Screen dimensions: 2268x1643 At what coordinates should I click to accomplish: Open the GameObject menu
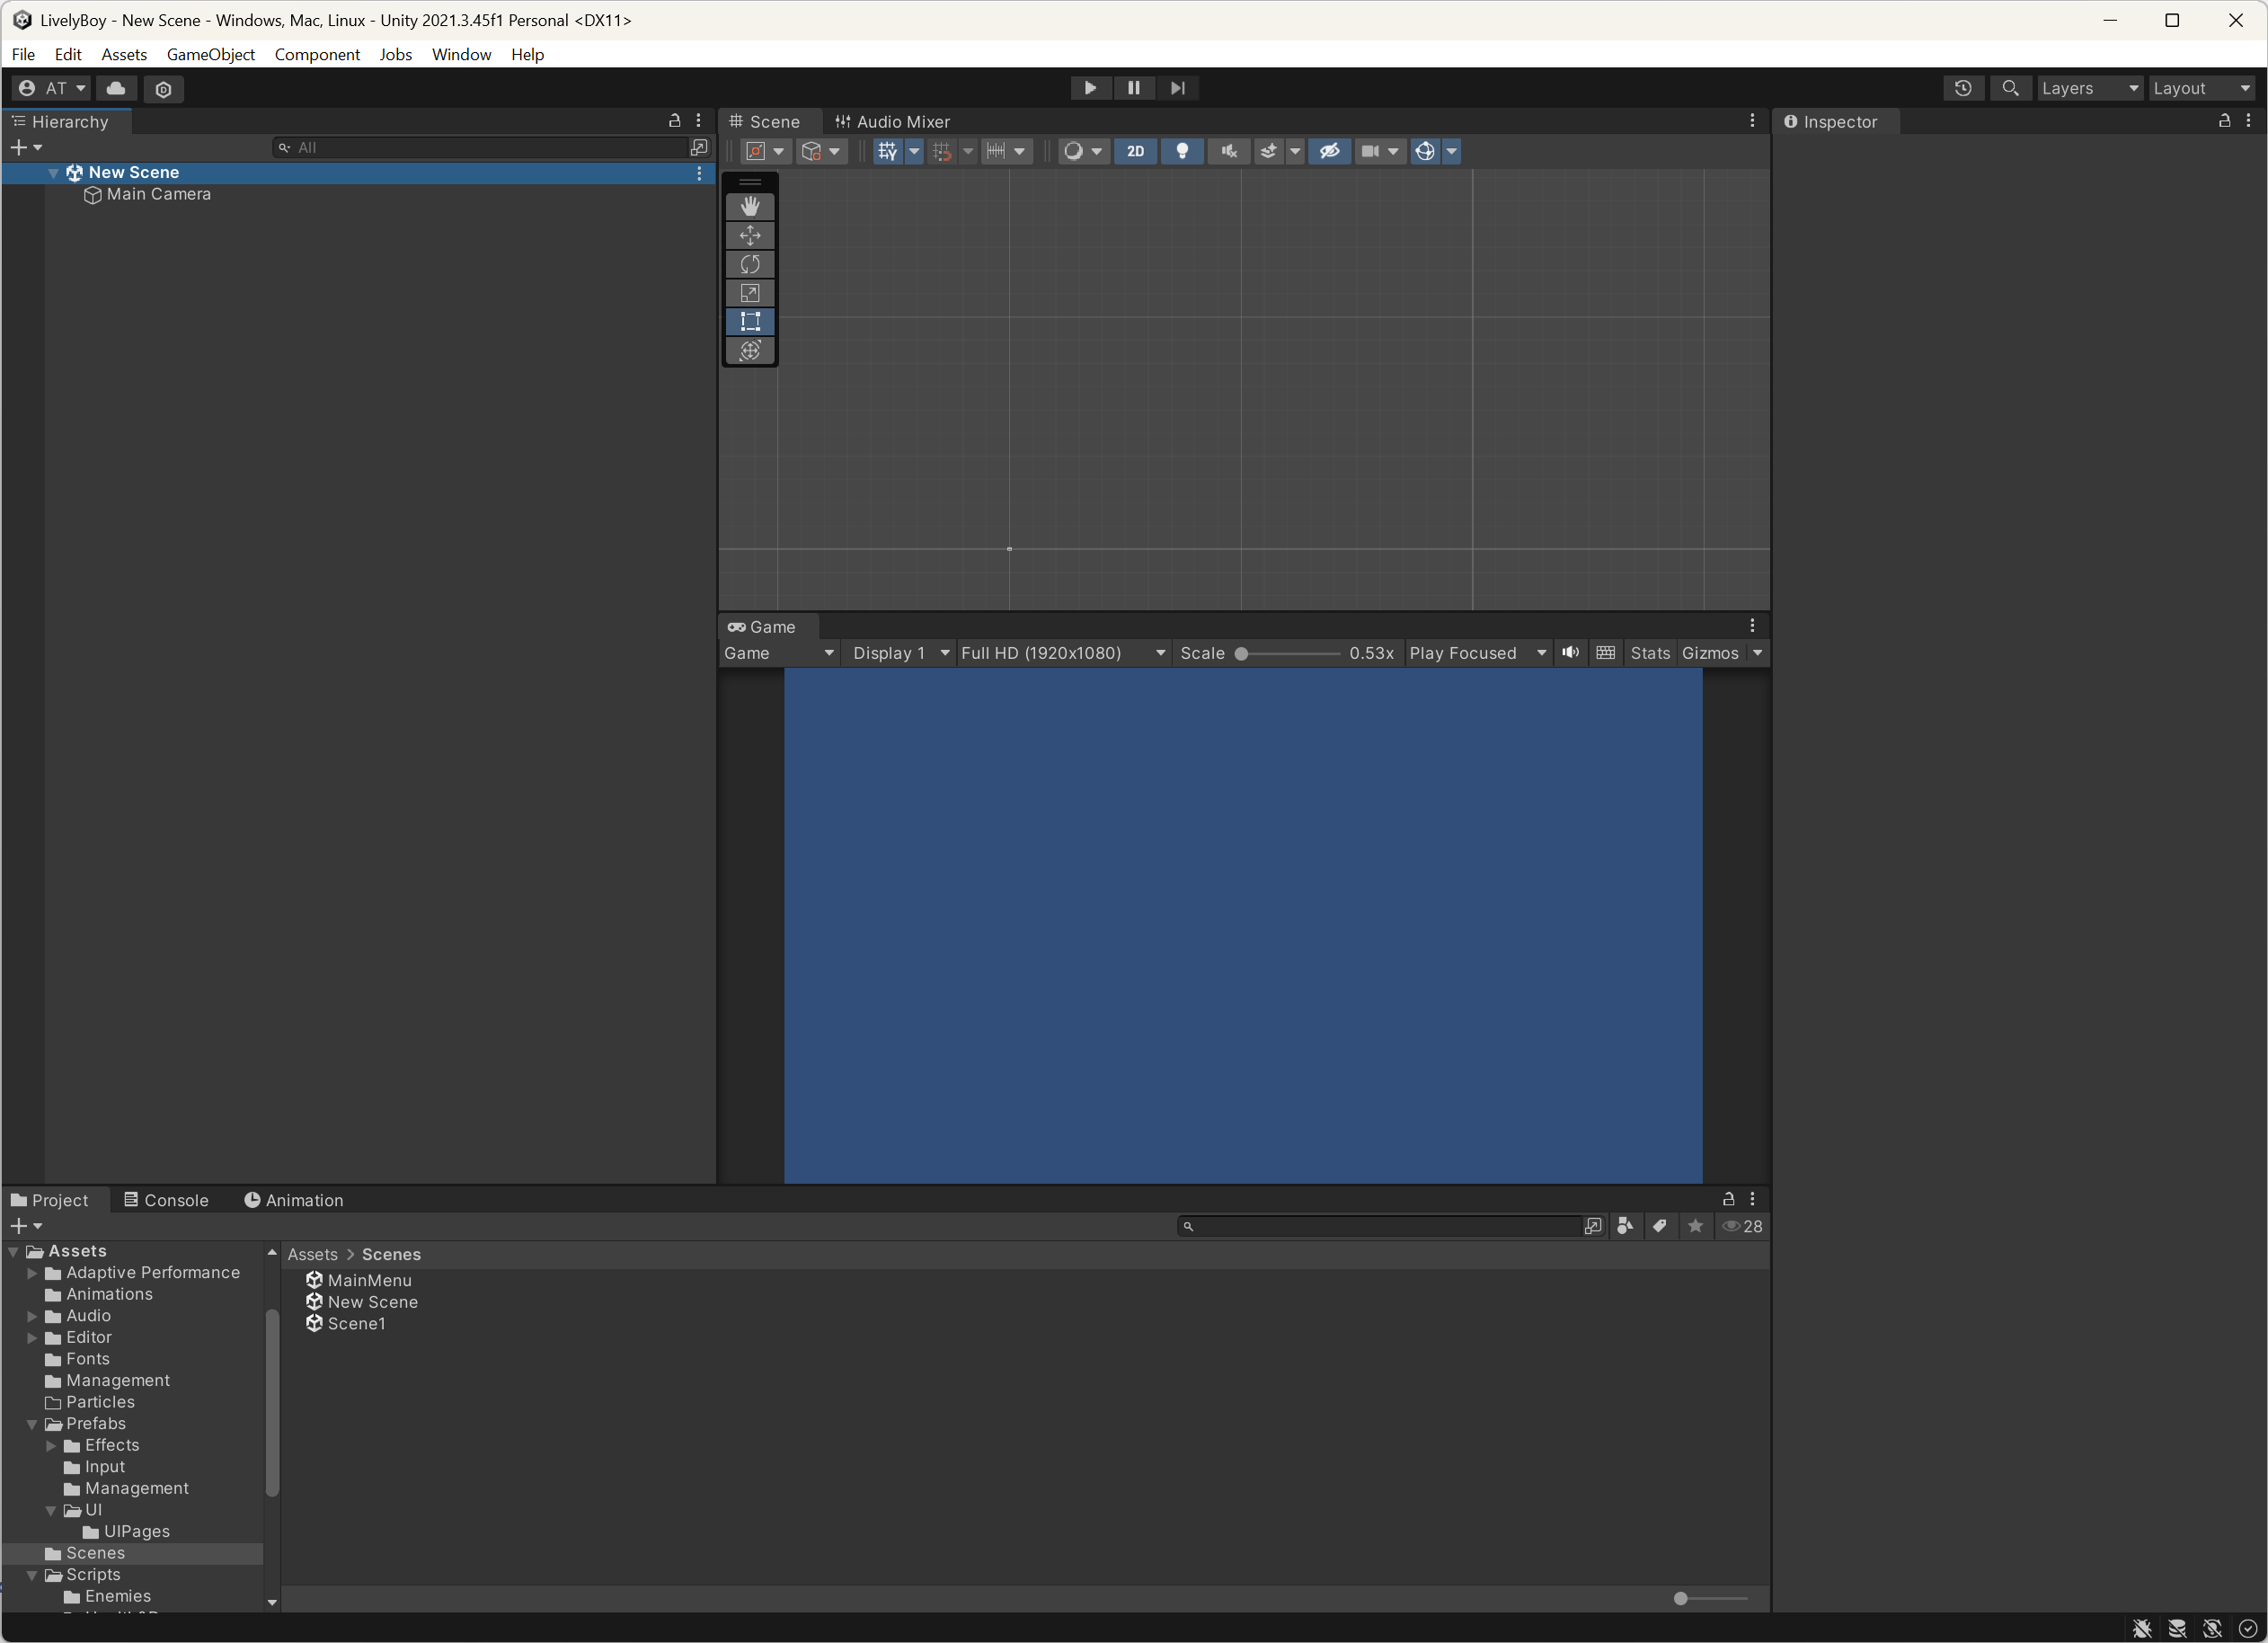coord(210,54)
